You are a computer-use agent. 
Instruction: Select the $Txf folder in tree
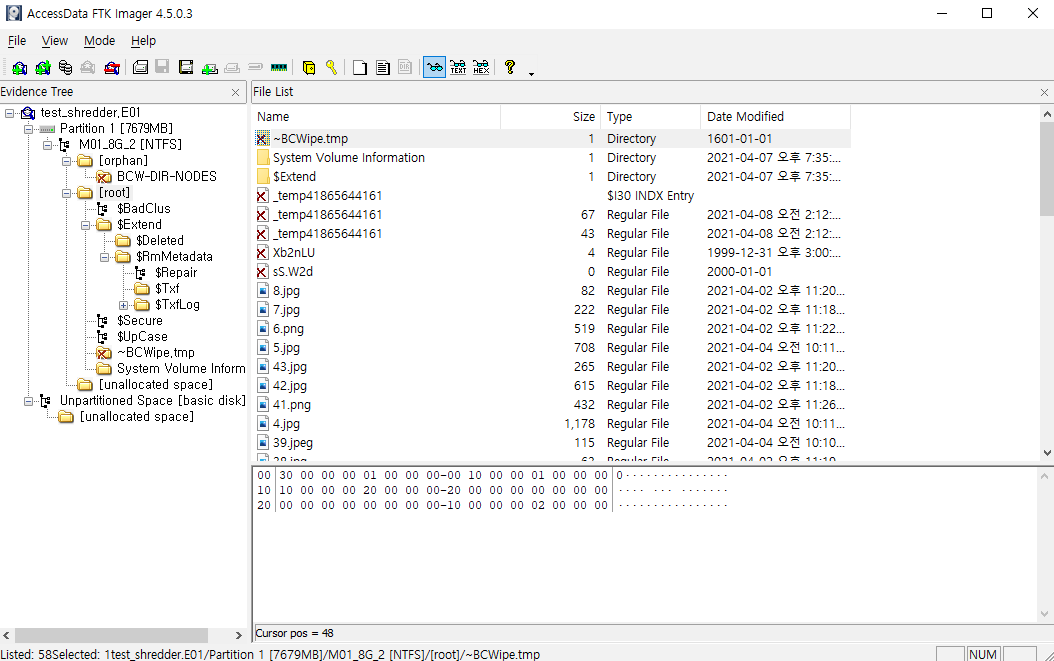pyautogui.click(x=167, y=289)
